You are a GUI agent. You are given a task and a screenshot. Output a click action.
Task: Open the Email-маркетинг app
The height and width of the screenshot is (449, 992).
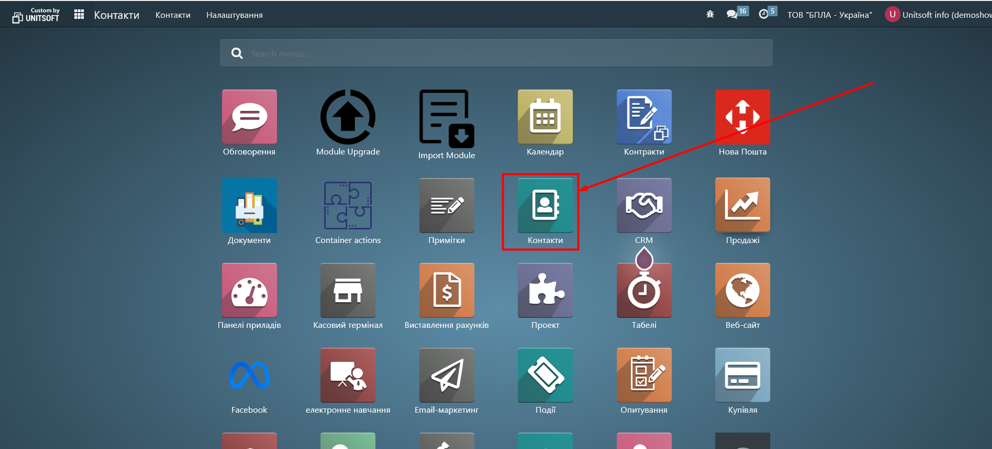pos(447,375)
